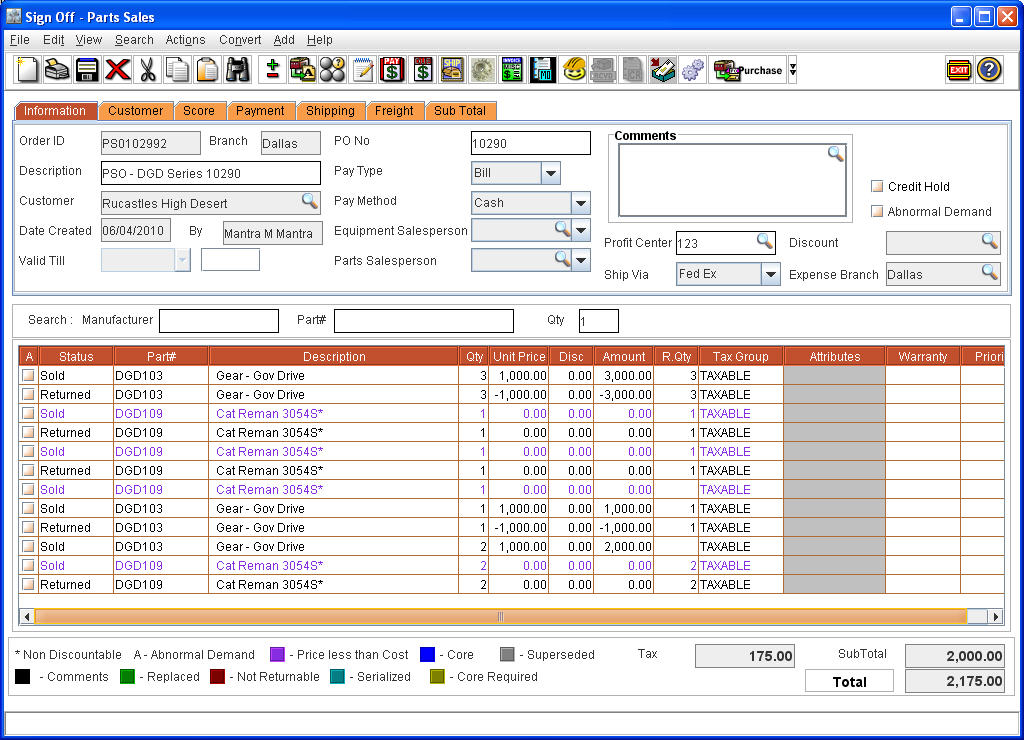Check the Sold DGD103 row with amount 3,000.00
Image resolution: width=1024 pixels, height=740 pixels.
click(x=28, y=376)
